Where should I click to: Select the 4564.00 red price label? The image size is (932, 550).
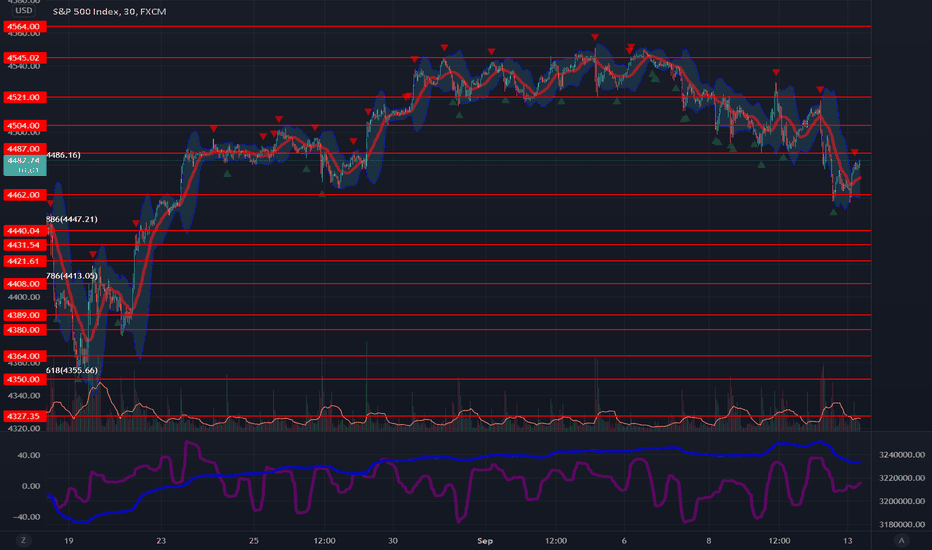pos(25,26)
